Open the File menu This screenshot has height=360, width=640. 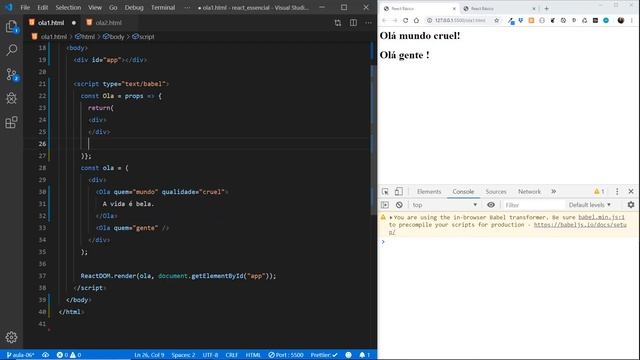pos(25,8)
